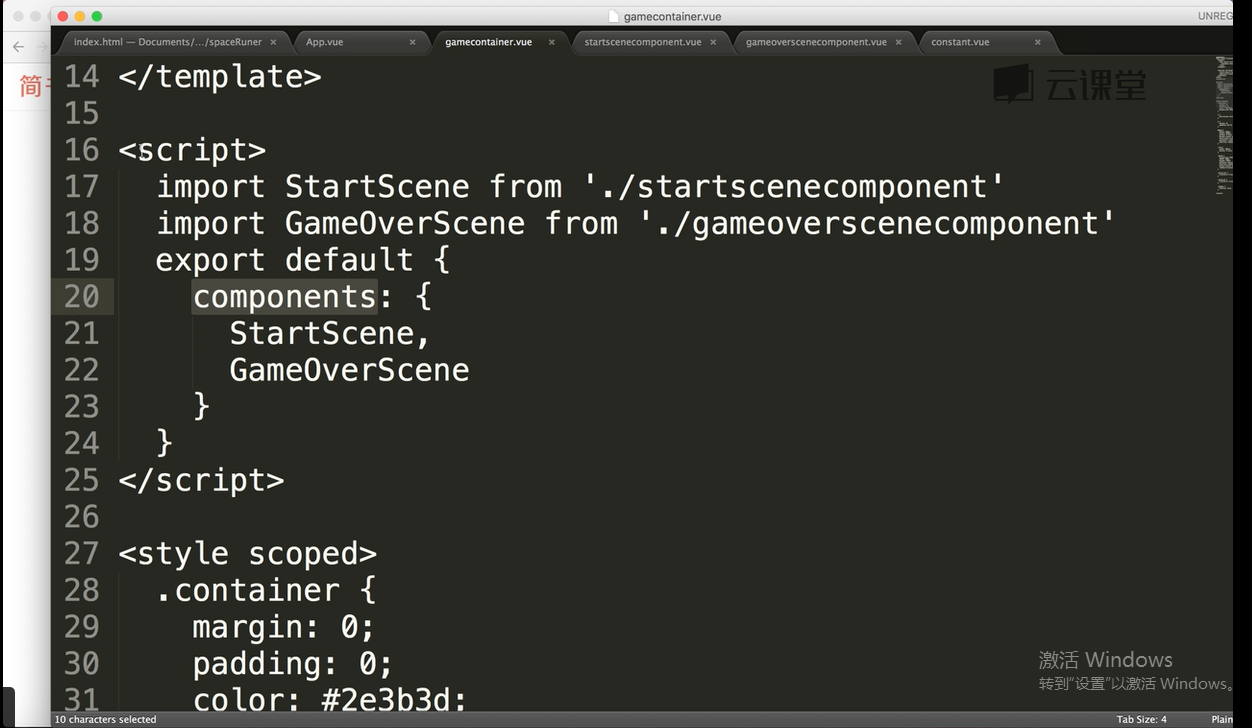Click the browser back arrow behind the editor
Image resolution: width=1252 pixels, height=728 pixels.
[18, 47]
